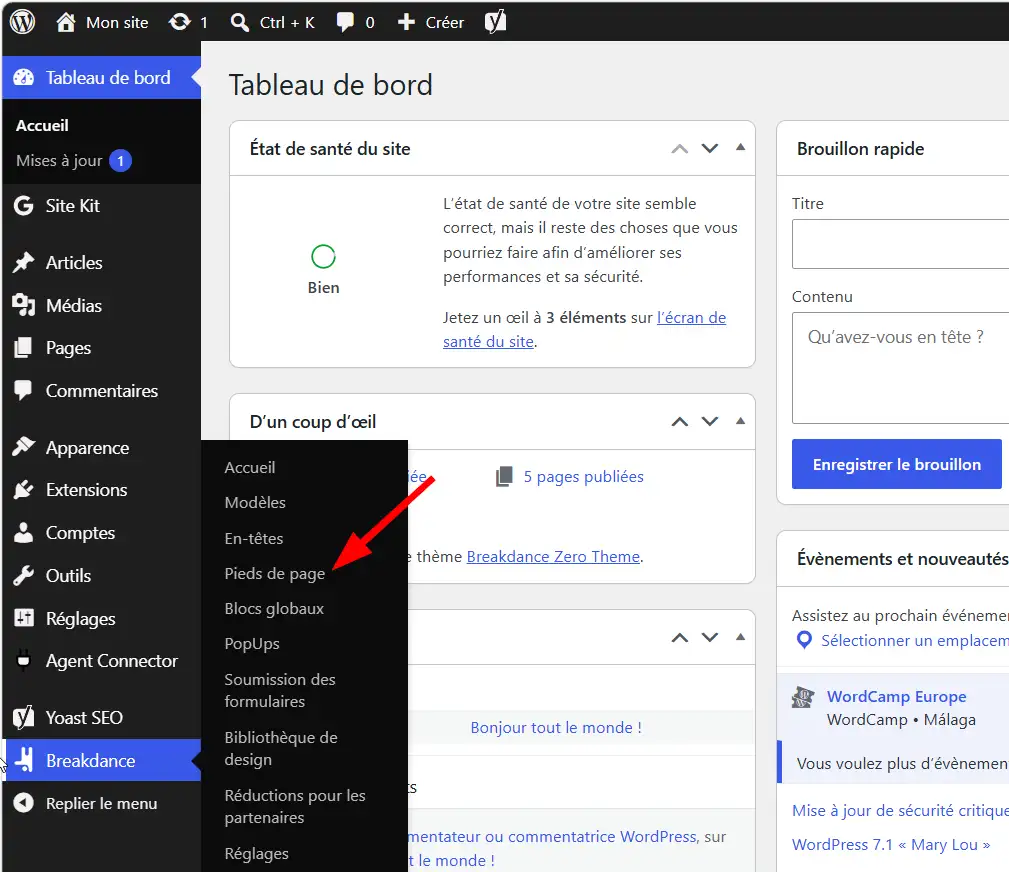
Task: Open the WordCamp Europe event link
Action: pyautogui.click(x=896, y=697)
